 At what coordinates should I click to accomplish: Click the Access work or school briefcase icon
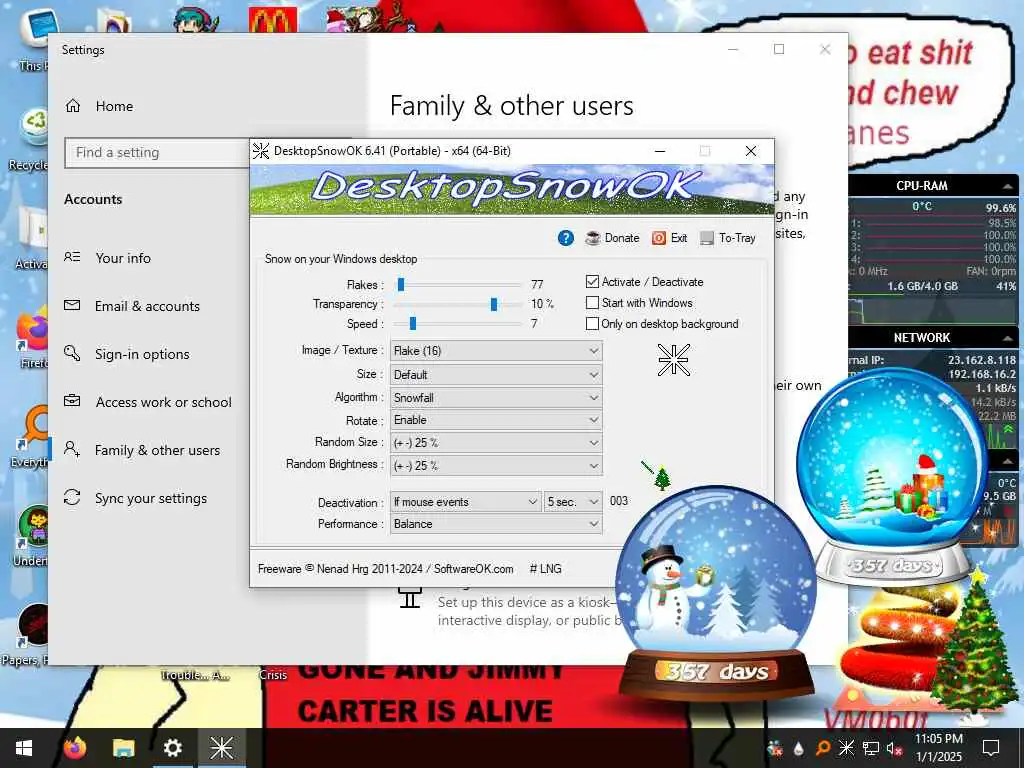tap(72, 401)
